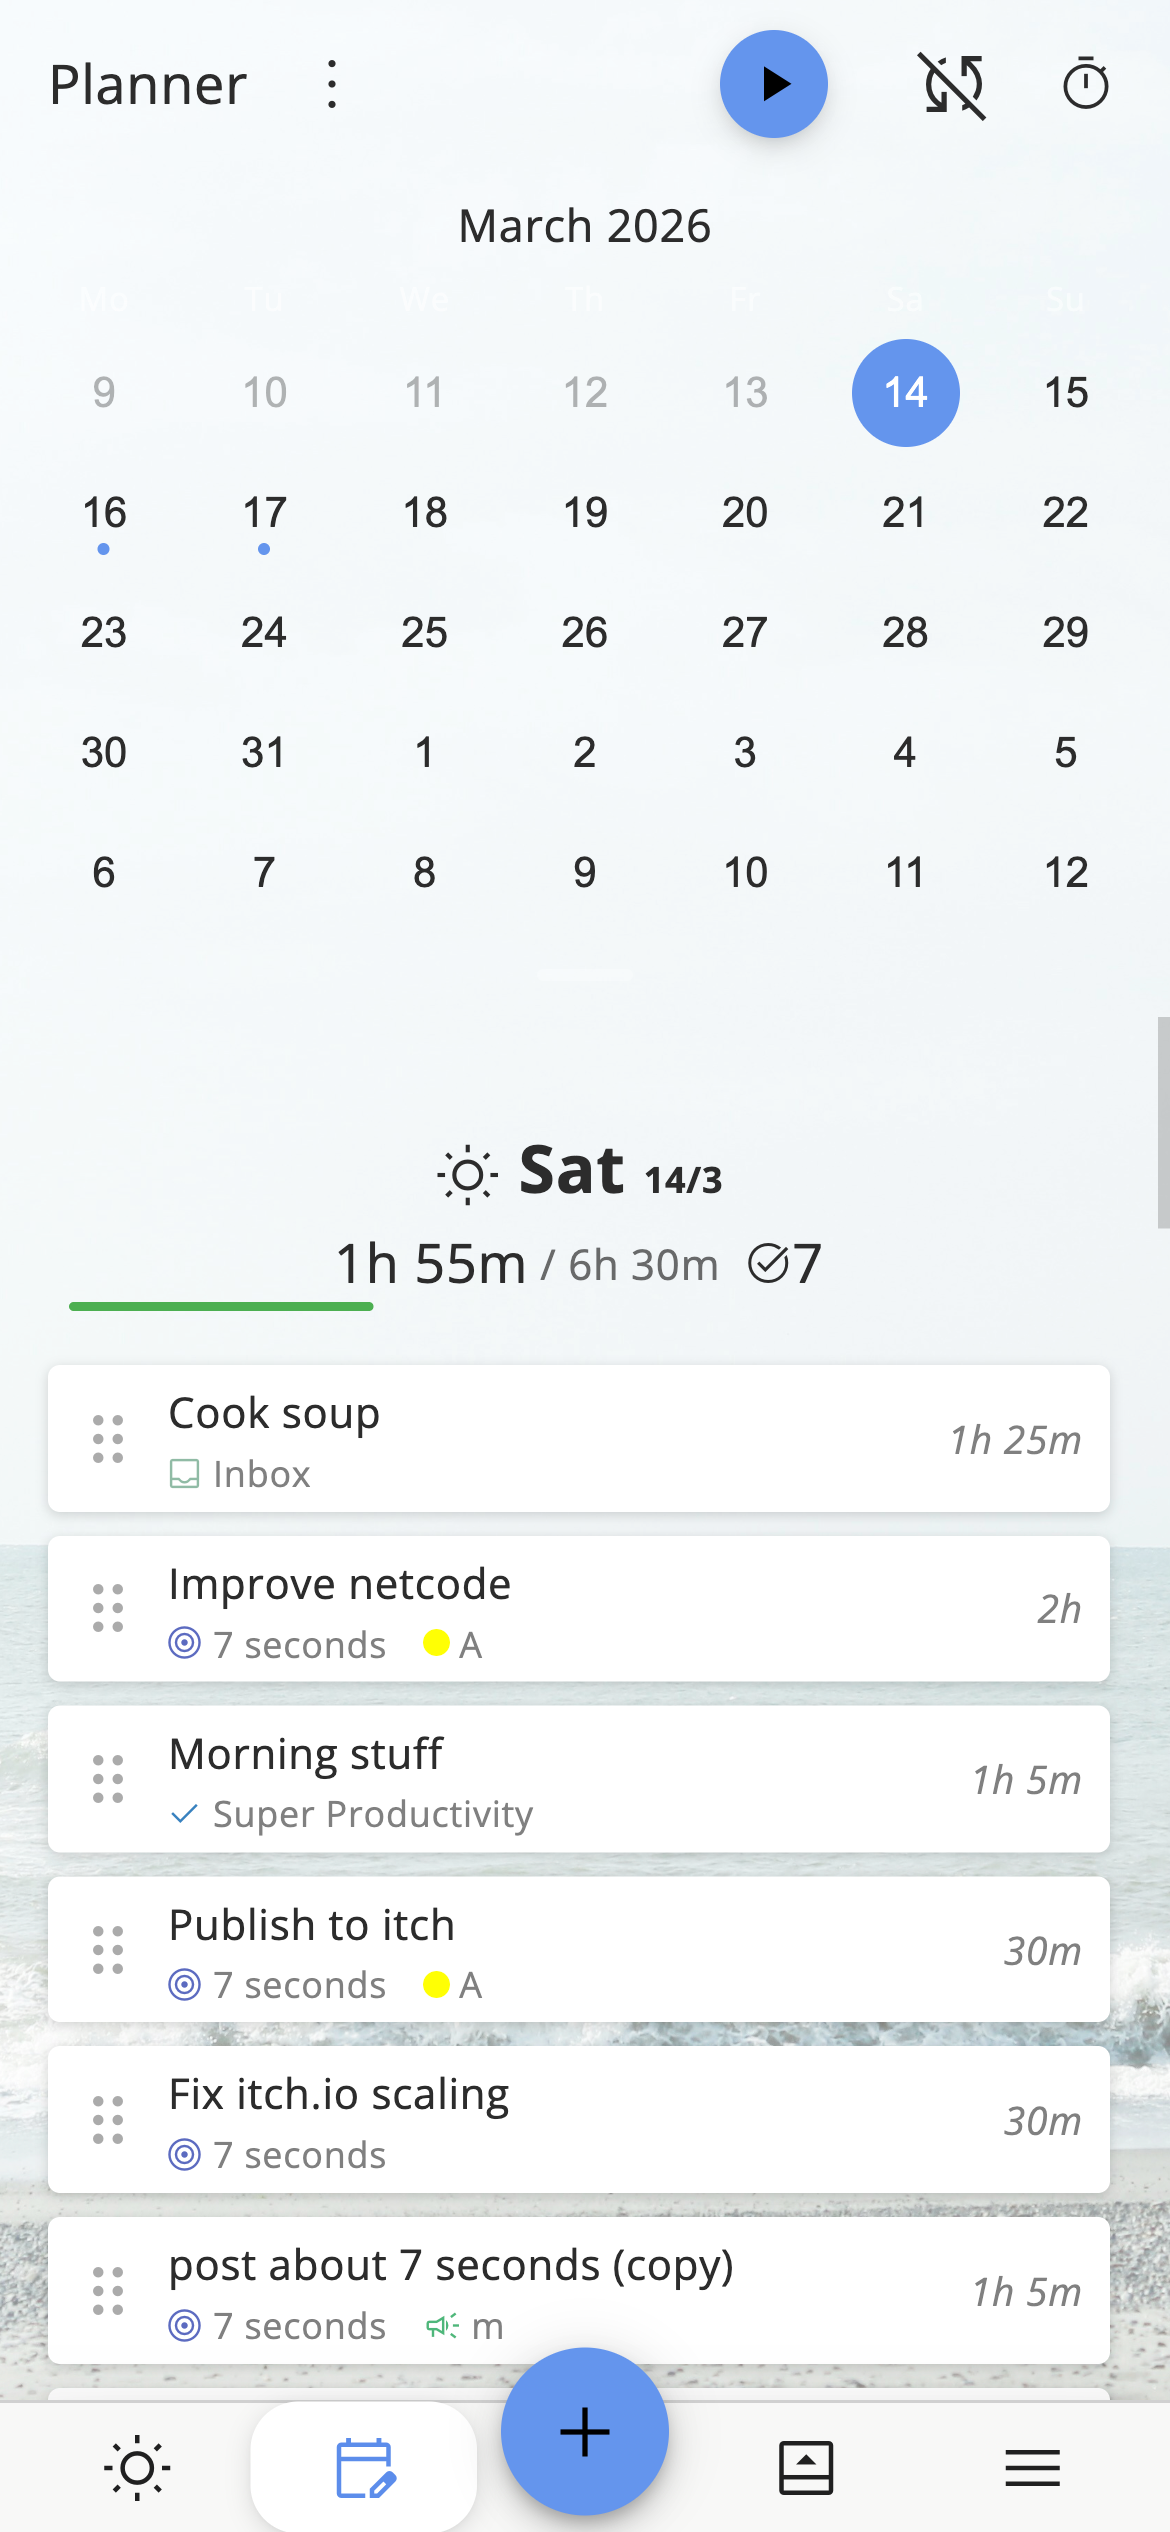Click the drag handle of Improve netcode

(108, 1609)
